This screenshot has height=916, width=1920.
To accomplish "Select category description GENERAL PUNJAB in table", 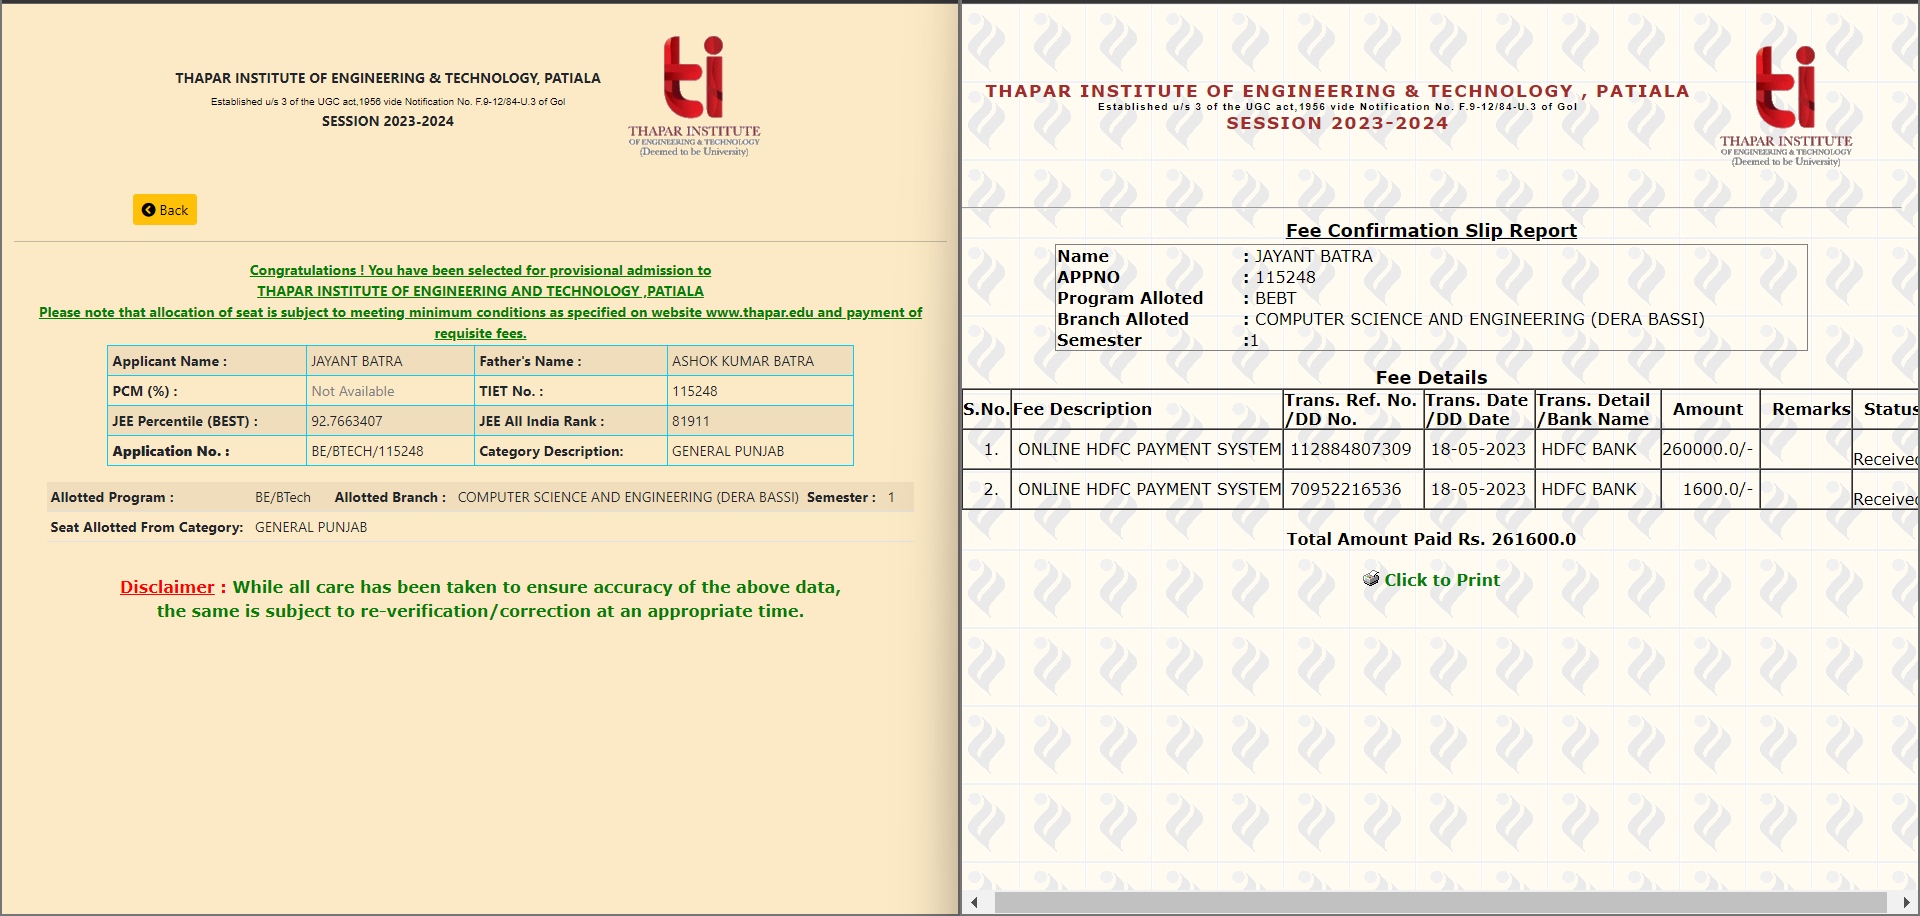I will click(728, 451).
